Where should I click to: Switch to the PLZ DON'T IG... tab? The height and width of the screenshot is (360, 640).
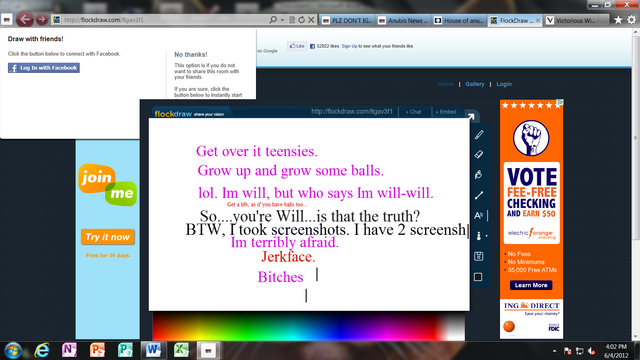347,20
